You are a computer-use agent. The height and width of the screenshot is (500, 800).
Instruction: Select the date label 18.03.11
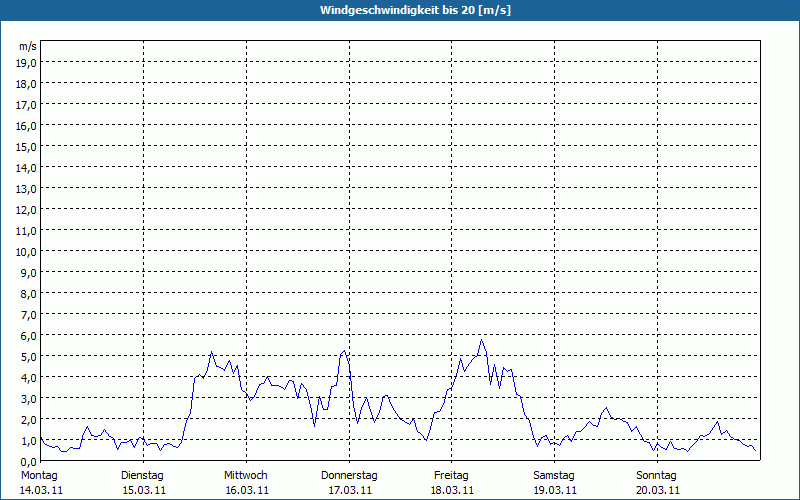tap(452, 490)
